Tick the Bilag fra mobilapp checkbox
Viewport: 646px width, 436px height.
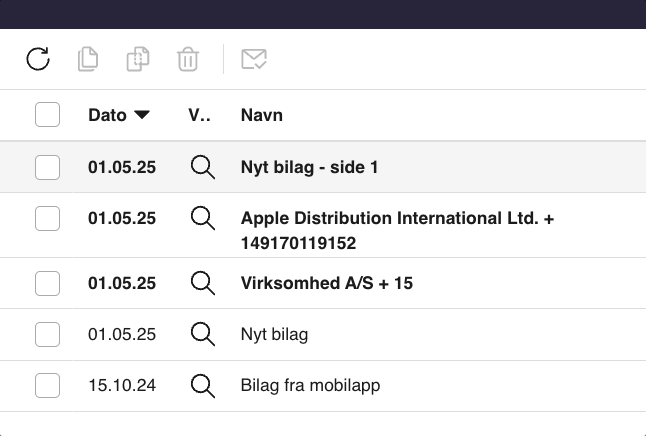47,385
